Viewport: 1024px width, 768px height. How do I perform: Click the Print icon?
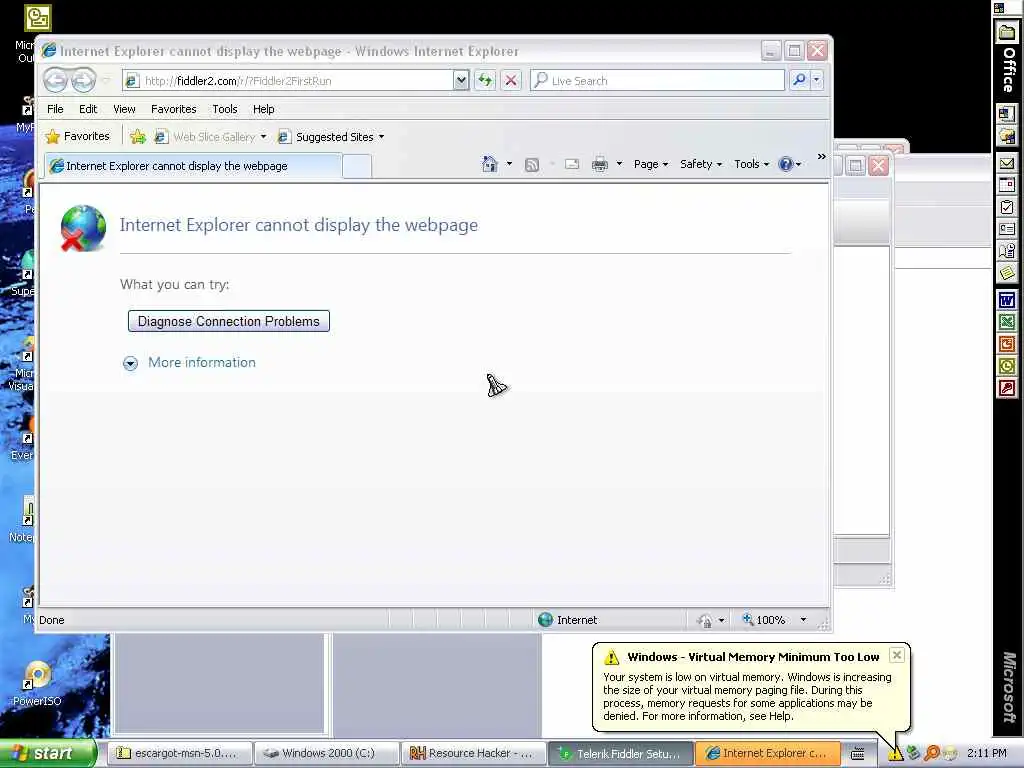(x=600, y=165)
